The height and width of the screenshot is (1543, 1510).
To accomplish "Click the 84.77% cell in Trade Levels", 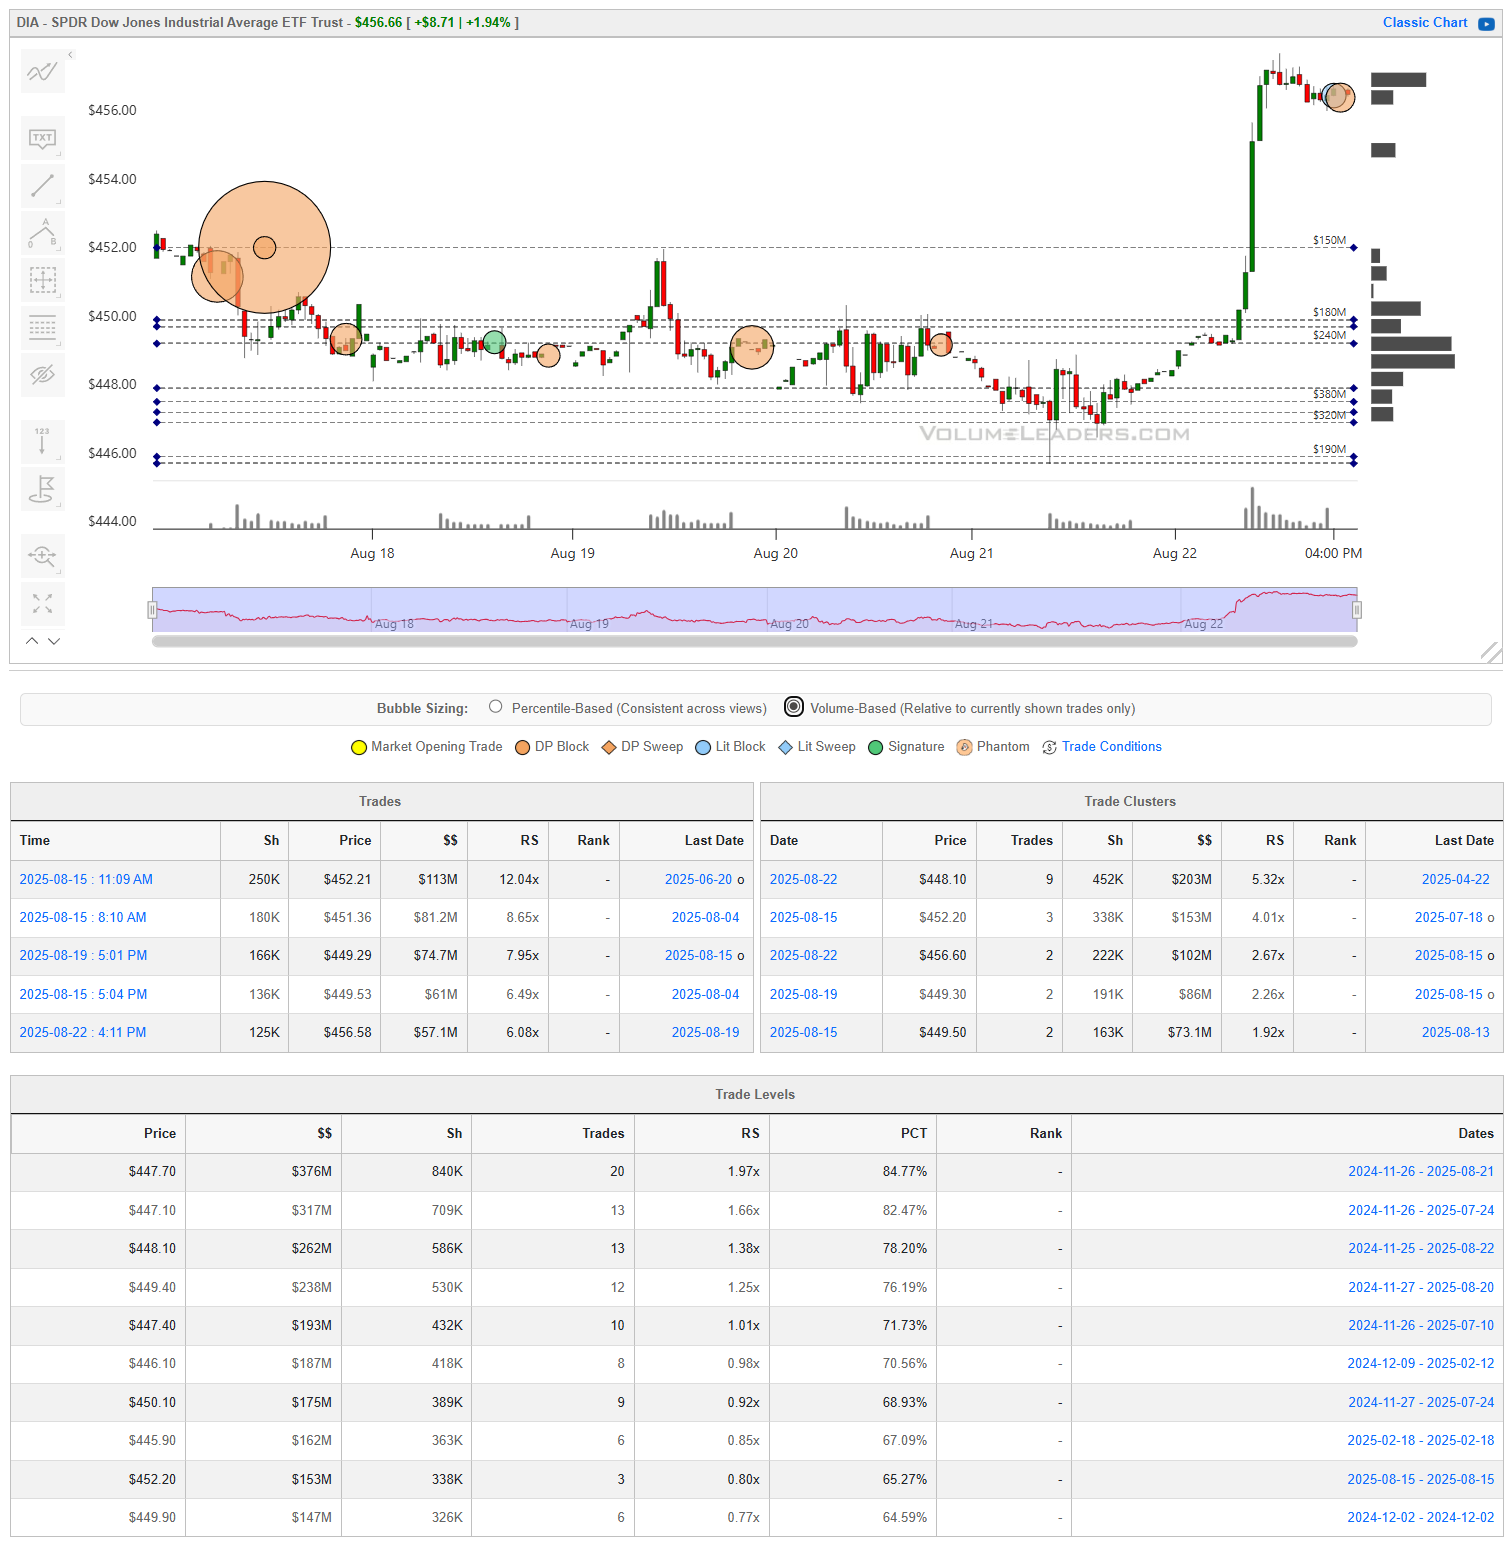I will point(853,1171).
